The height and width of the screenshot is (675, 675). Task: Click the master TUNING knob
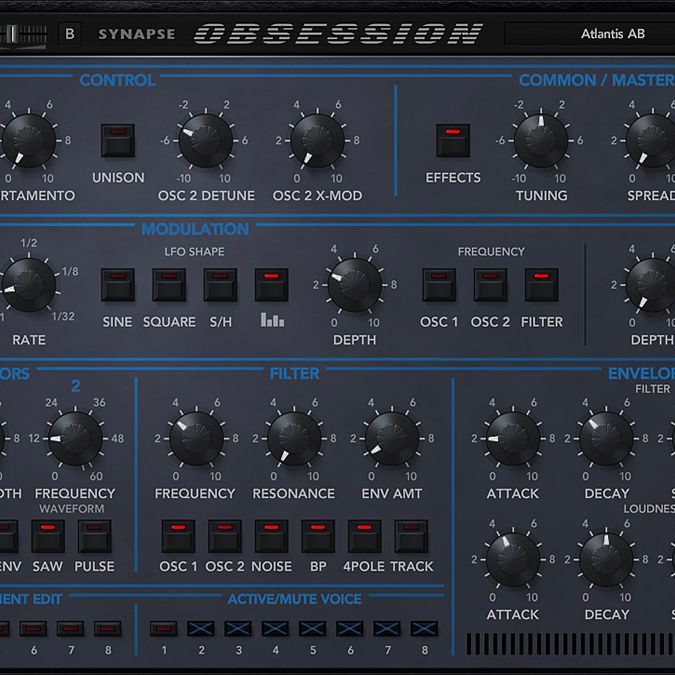pos(541,140)
